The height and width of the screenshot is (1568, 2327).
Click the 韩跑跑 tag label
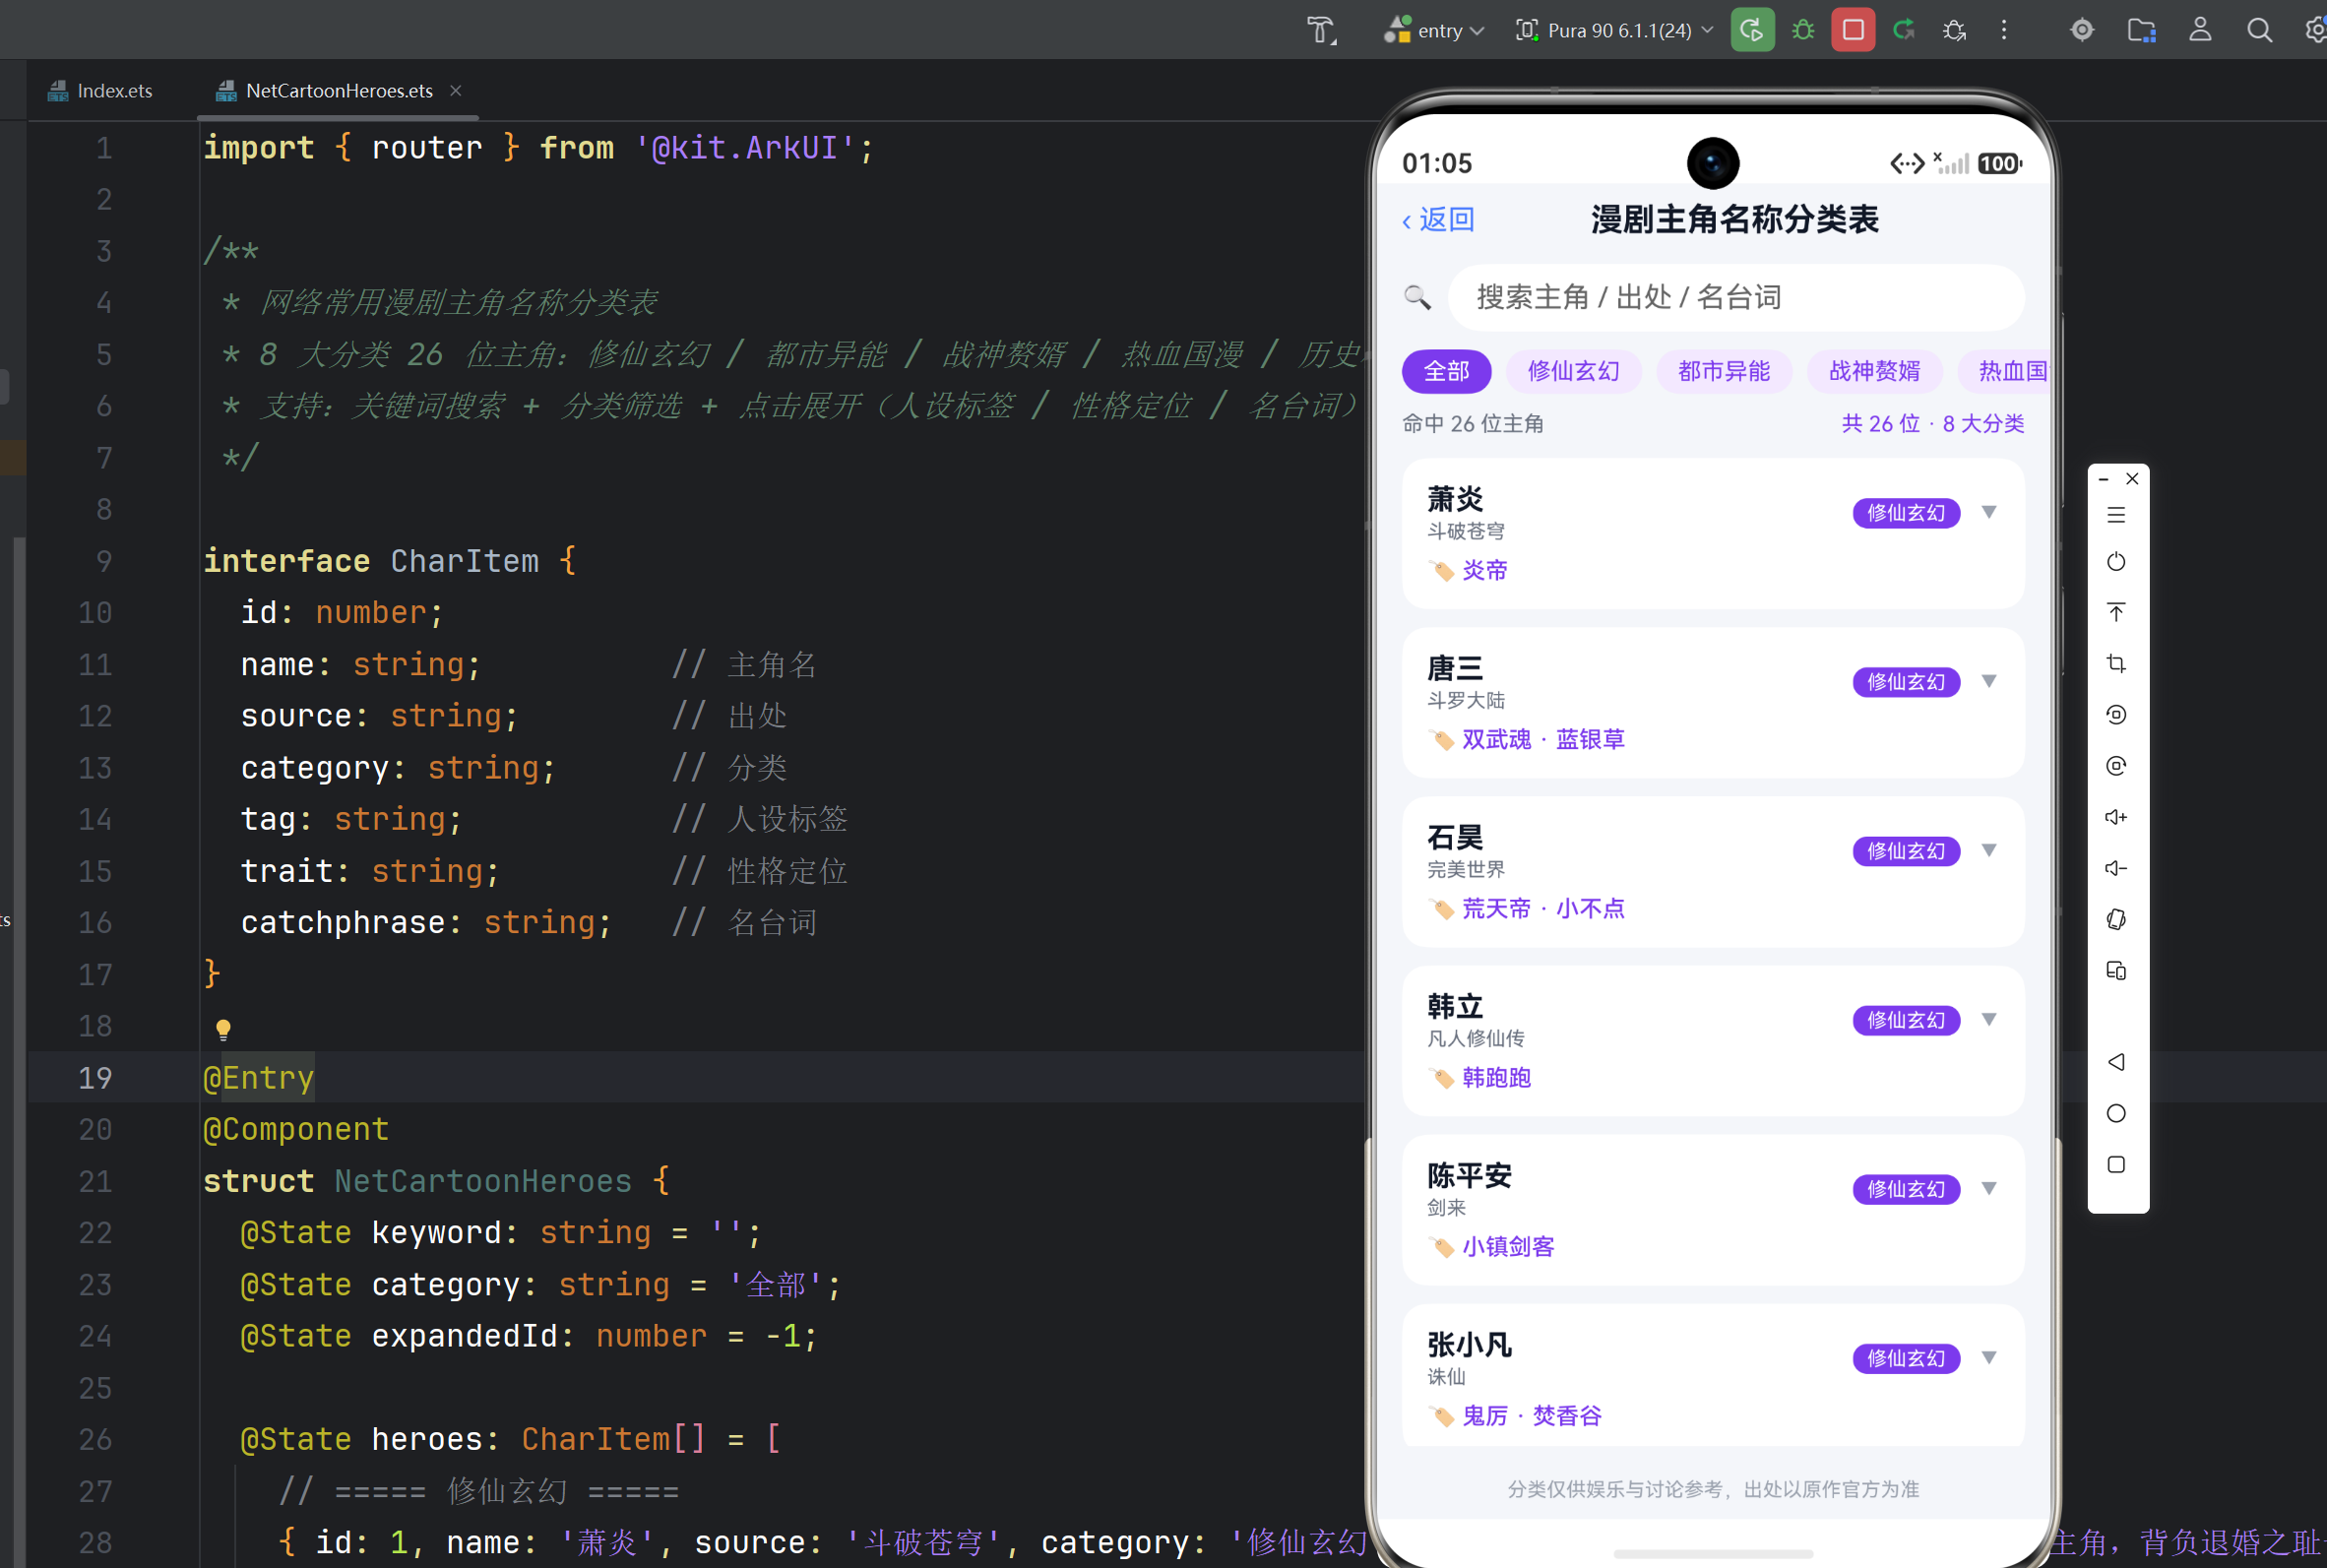[1496, 1078]
